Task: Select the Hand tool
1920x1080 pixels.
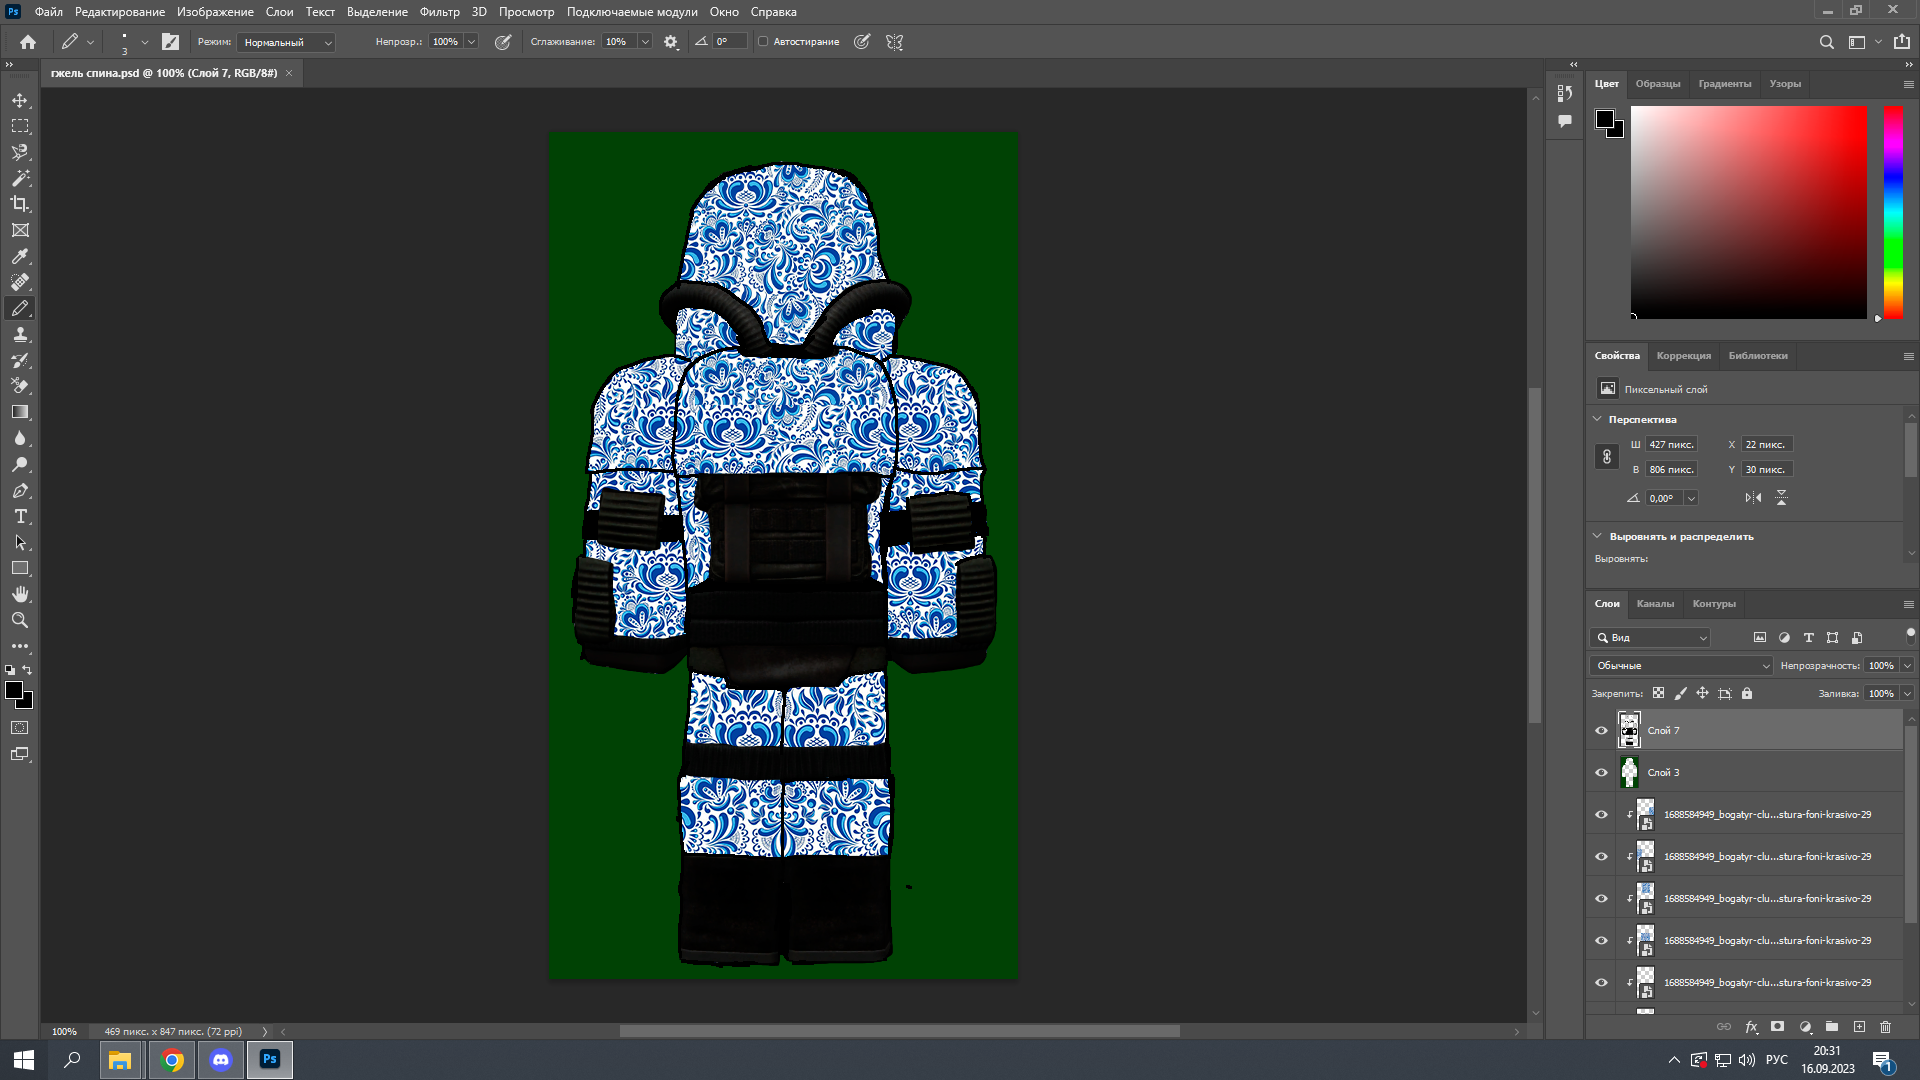Action: point(20,594)
